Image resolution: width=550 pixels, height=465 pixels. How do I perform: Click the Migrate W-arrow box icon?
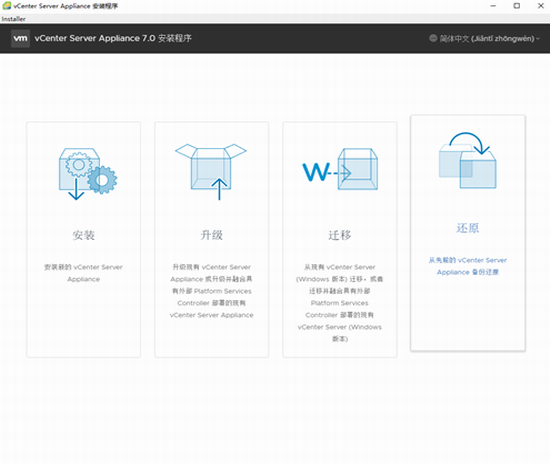pos(340,169)
